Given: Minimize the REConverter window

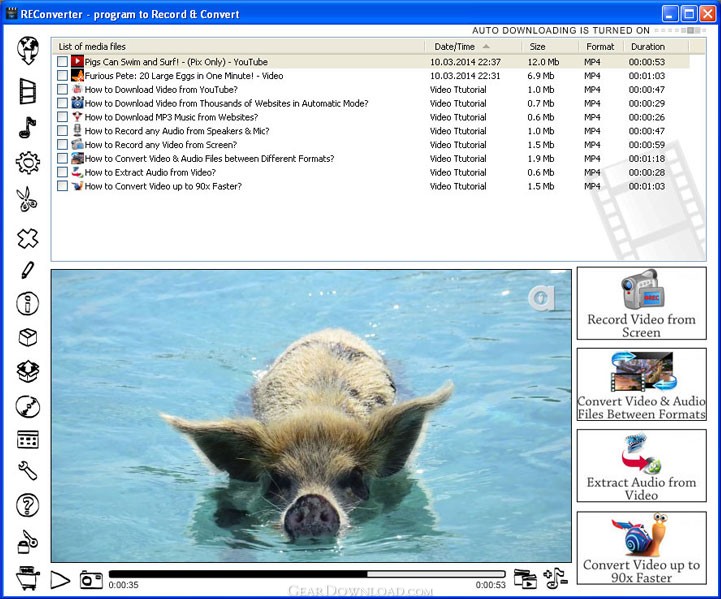Looking at the screenshot, I should click(670, 14).
